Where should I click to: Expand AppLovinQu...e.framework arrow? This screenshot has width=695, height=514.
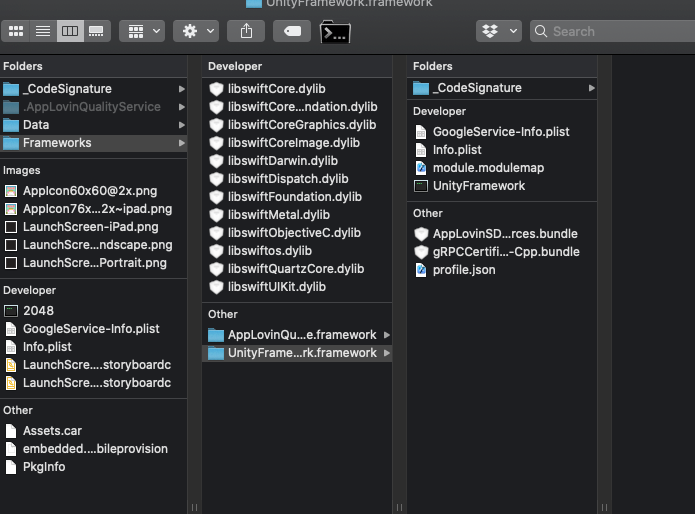387,335
